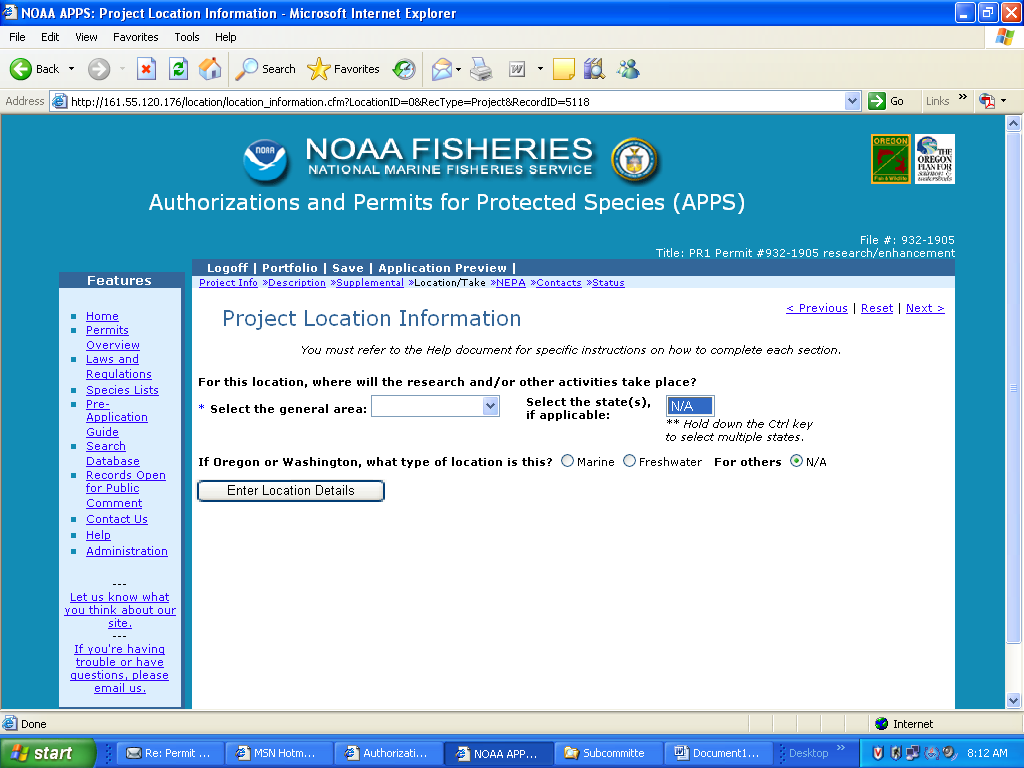
Task: Click the yellow Discuss note icon
Action: [564, 69]
